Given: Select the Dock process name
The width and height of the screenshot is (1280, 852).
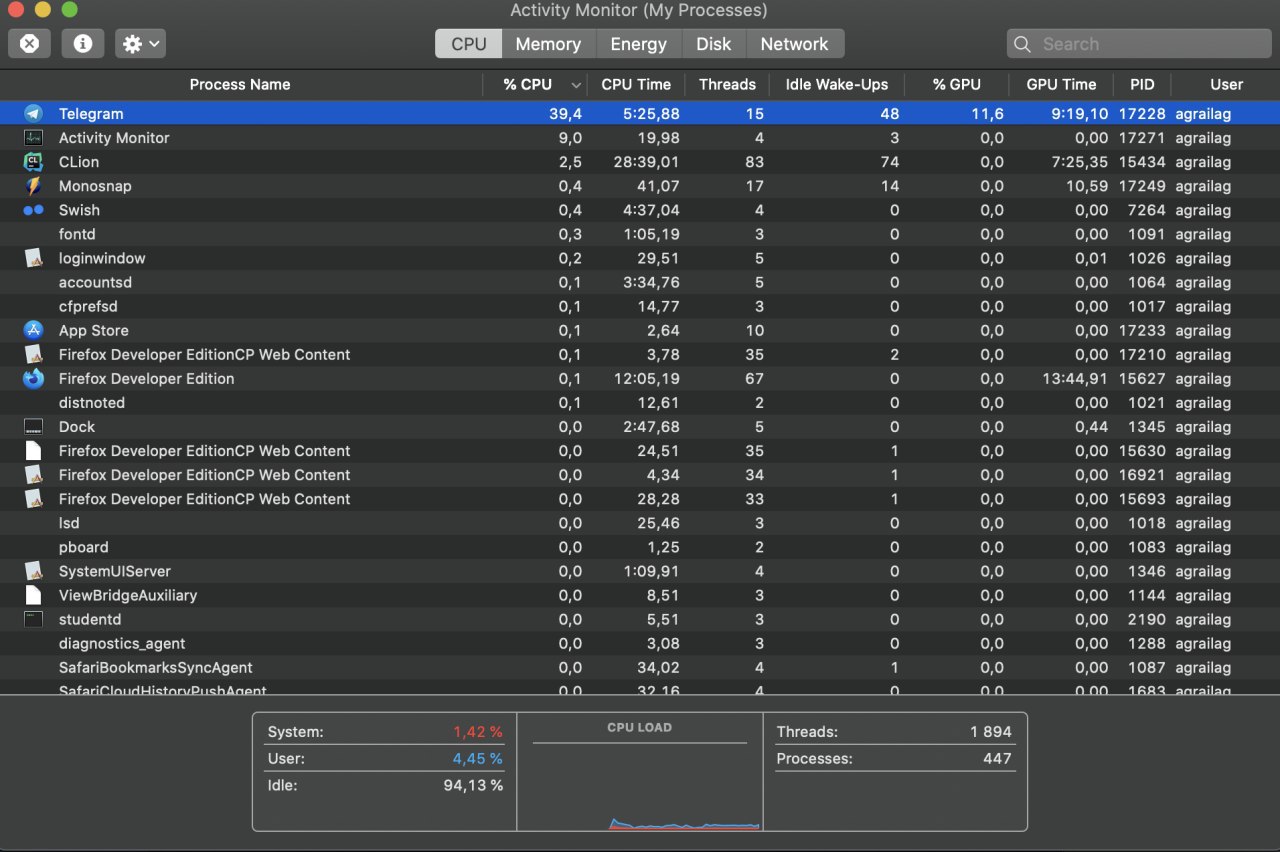Looking at the screenshot, I should 77,426.
